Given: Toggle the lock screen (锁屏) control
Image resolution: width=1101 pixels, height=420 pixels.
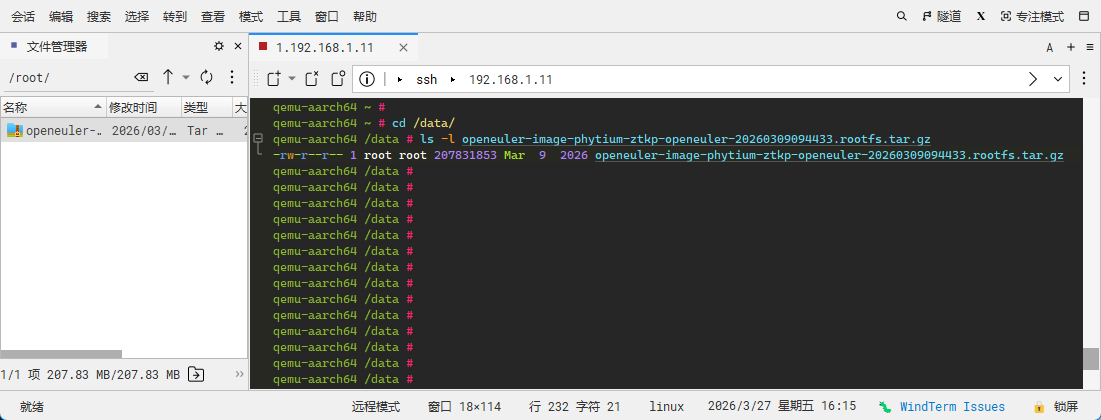Looking at the screenshot, I should (x=1057, y=406).
